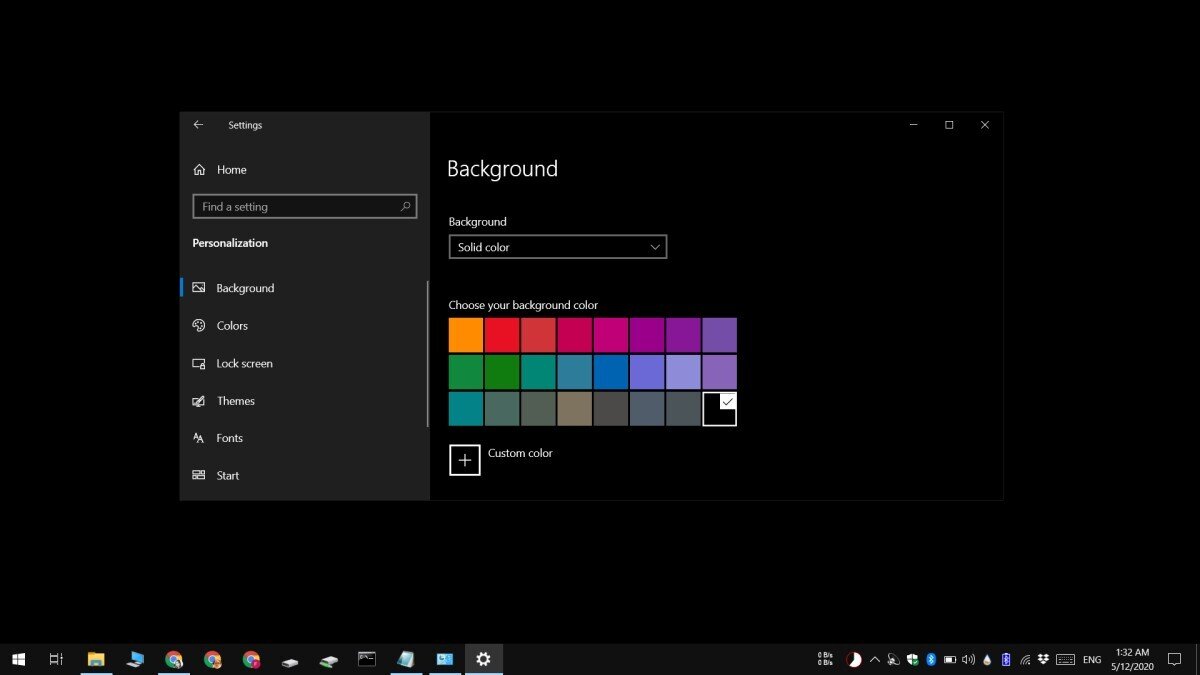Select the Themes sidebar icon
This screenshot has height=675, width=1200.
[x=198, y=401]
